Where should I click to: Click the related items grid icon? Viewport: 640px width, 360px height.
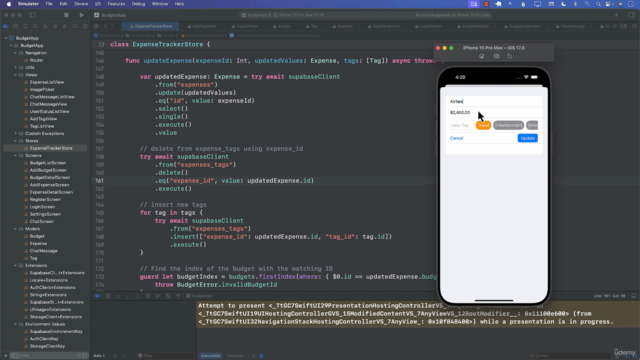96,26
